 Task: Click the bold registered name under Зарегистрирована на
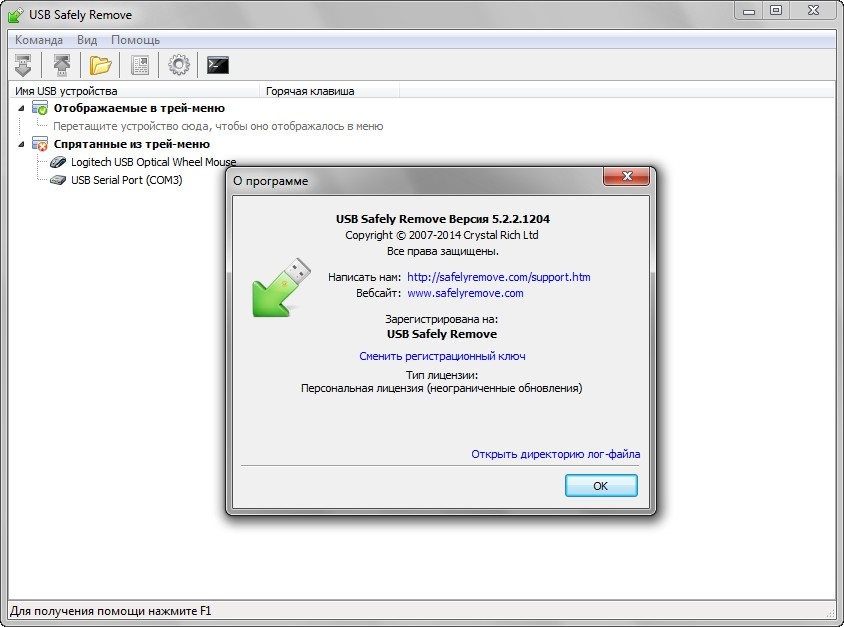pyautogui.click(x=442, y=334)
